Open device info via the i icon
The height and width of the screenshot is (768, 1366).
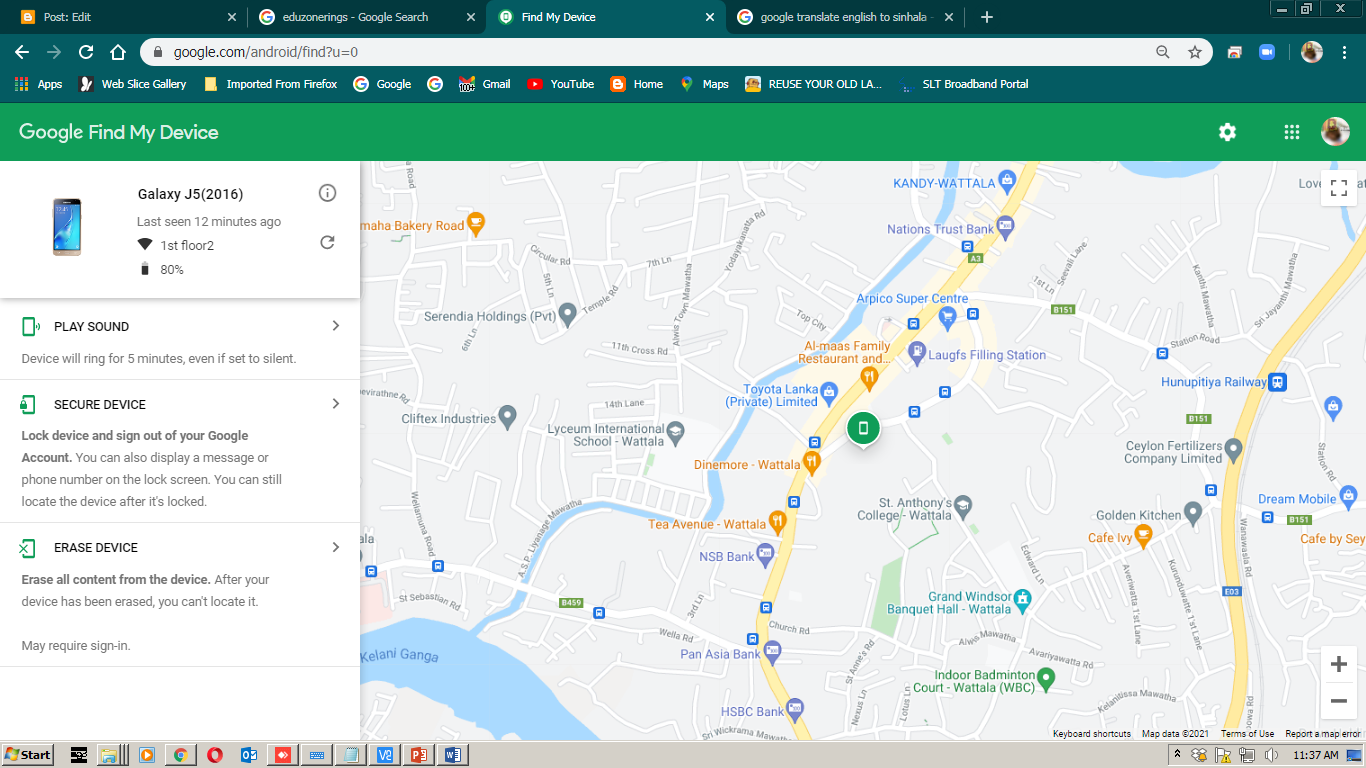point(327,193)
